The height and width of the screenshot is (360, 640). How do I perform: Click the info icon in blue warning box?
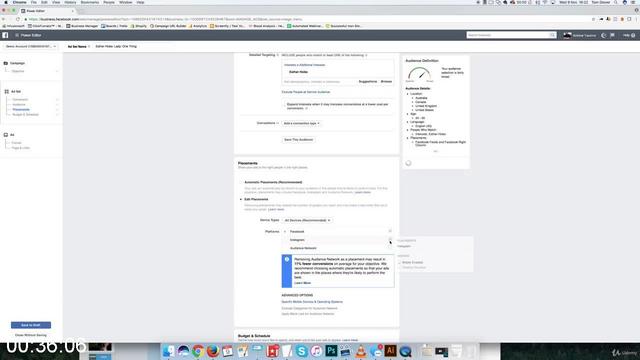[x=287, y=259]
